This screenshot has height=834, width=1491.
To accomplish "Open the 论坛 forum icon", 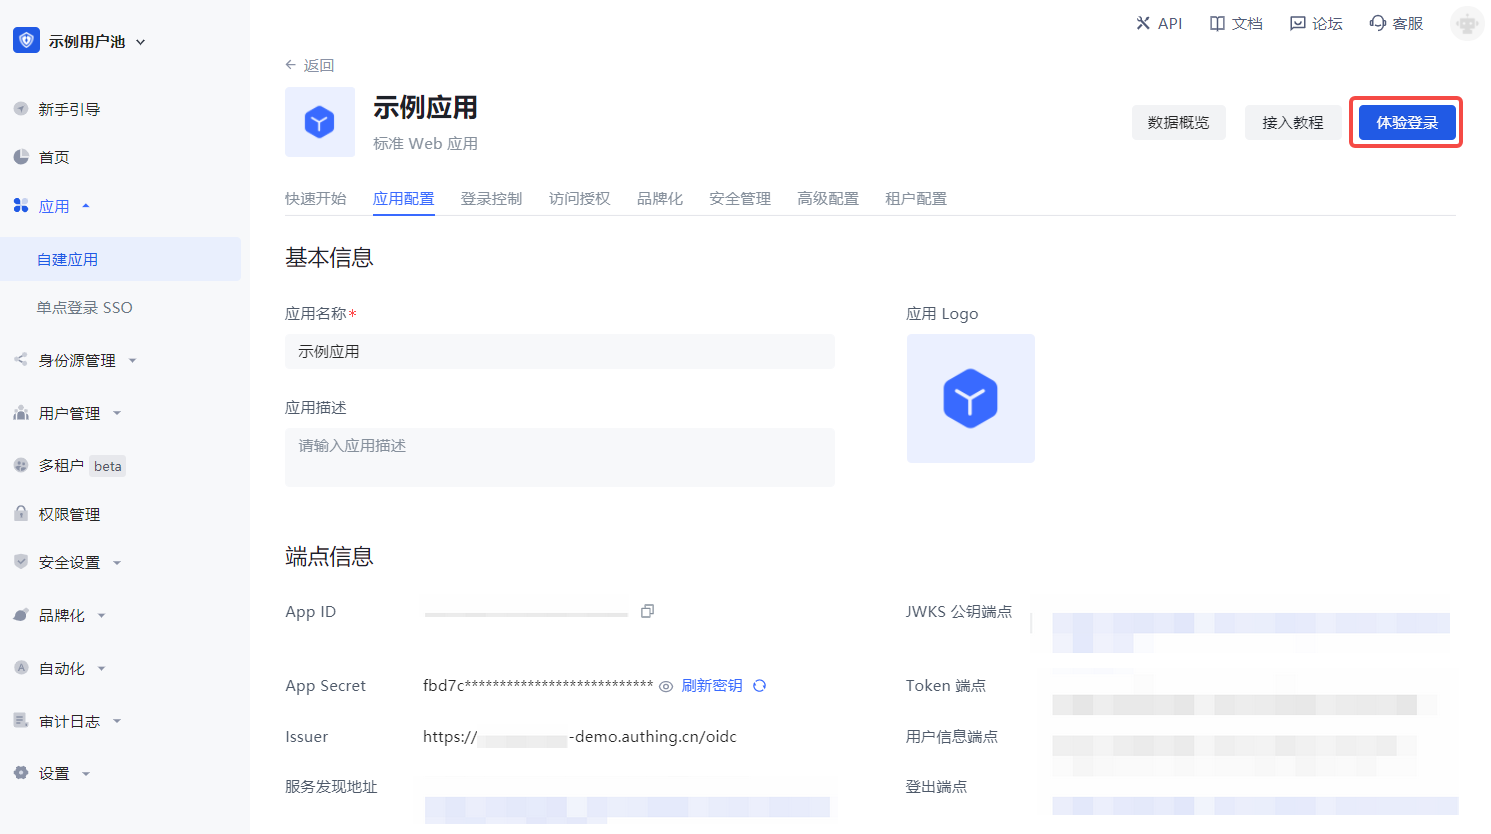I will 1298,23.
